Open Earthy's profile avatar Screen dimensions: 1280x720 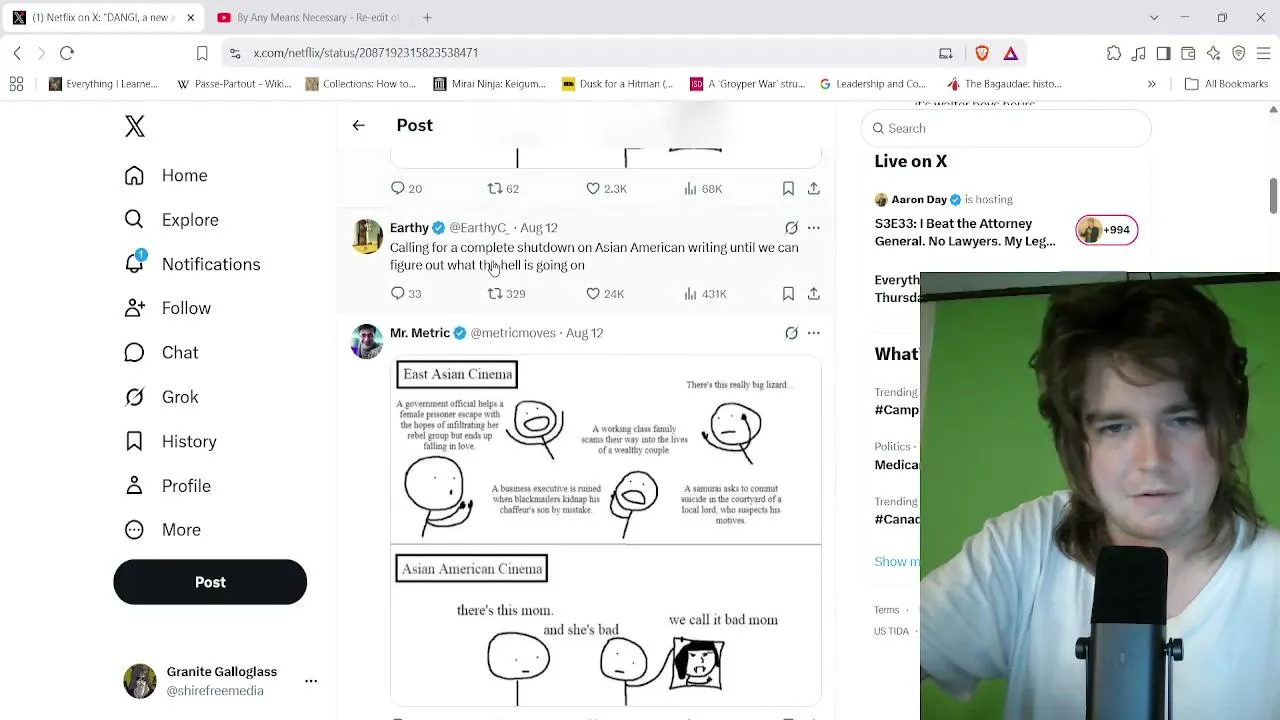[x=367, y=236]
